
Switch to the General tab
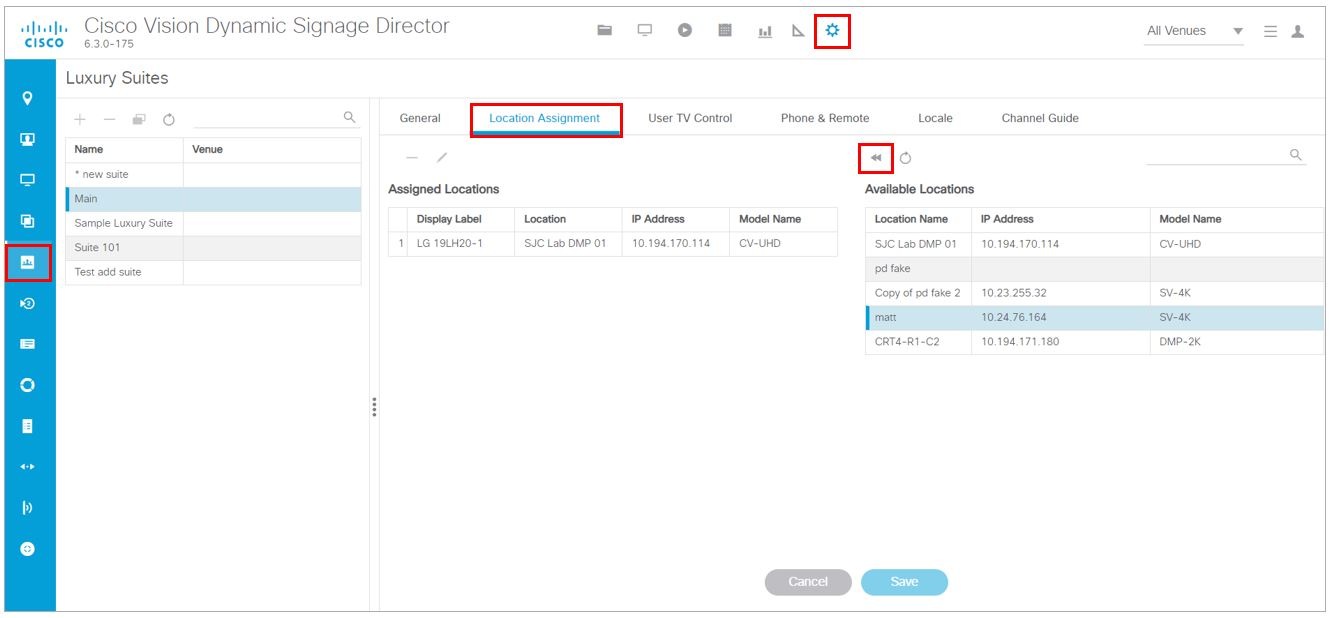coord(420,118)
